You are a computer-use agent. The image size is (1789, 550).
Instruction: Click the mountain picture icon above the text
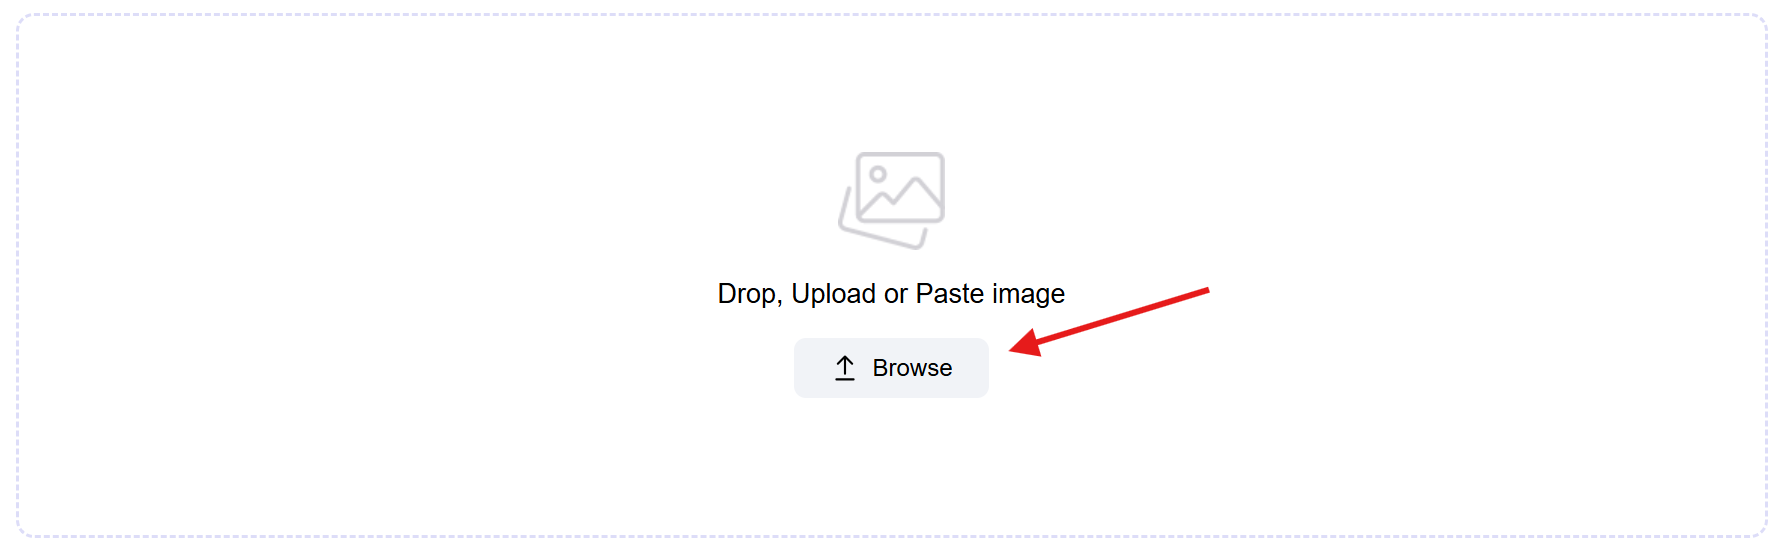(x=891, y=200)
